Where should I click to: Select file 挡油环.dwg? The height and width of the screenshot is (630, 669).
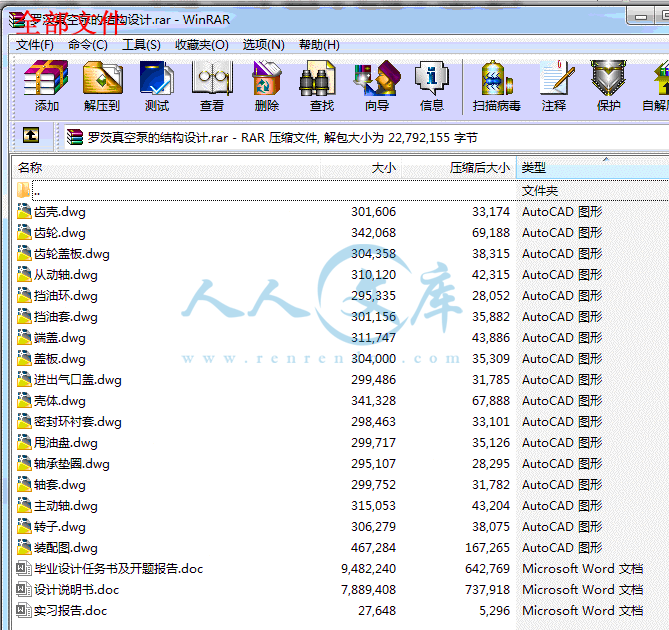[x=66, y=295]
